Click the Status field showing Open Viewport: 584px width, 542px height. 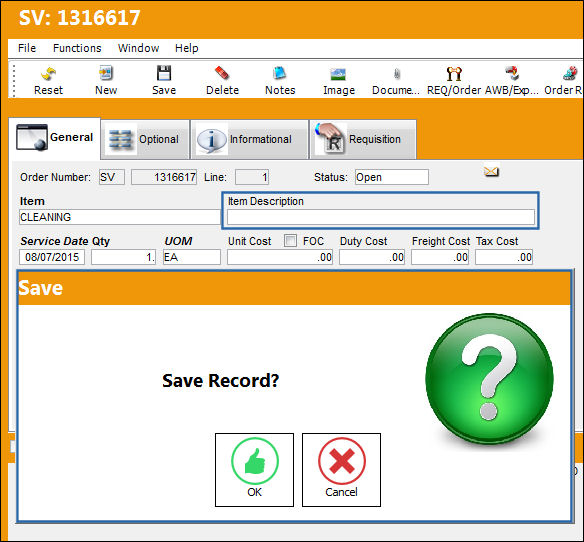[x=391, y=177]
